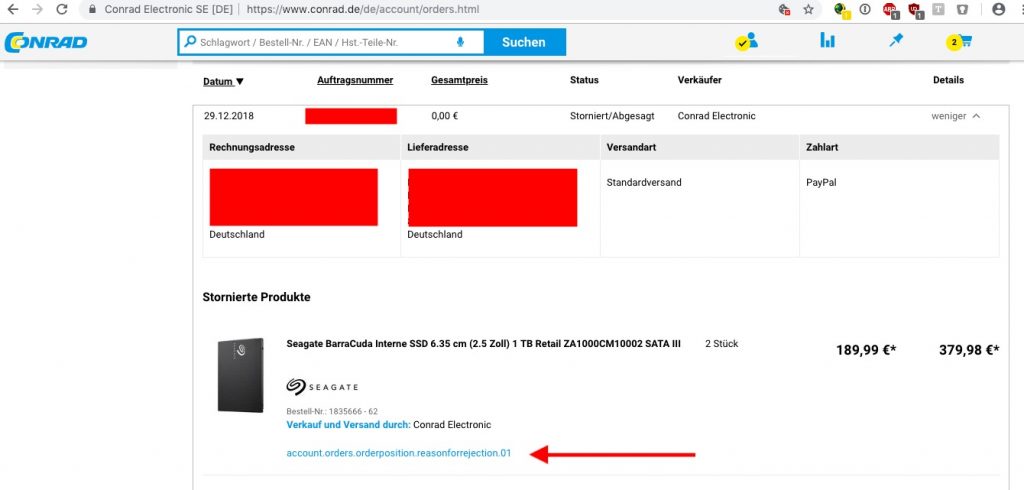Screen dimensions: 1024x490
Task: Open the green globe extension icon
Action: pyautogui.click(x=842, y=10)
